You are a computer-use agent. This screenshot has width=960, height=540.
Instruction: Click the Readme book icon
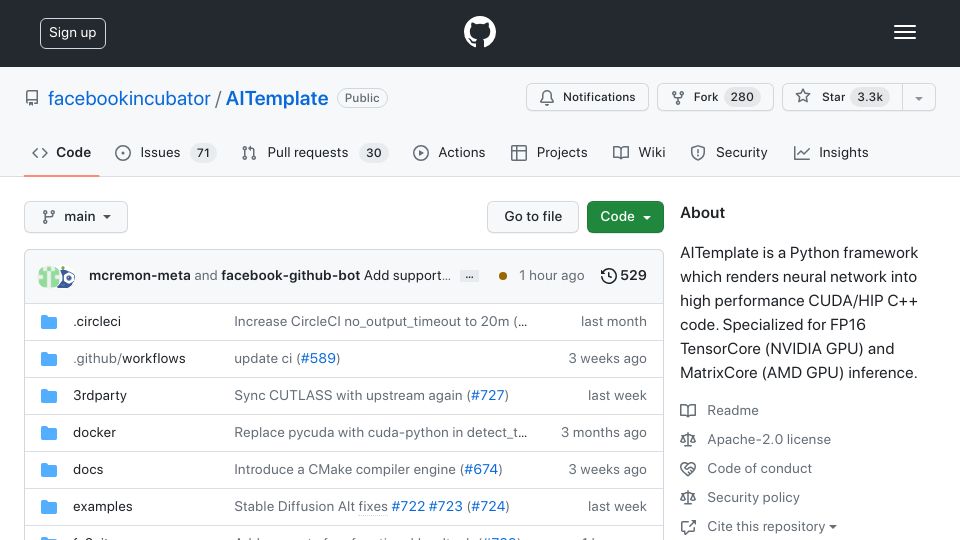click(688, 410)
